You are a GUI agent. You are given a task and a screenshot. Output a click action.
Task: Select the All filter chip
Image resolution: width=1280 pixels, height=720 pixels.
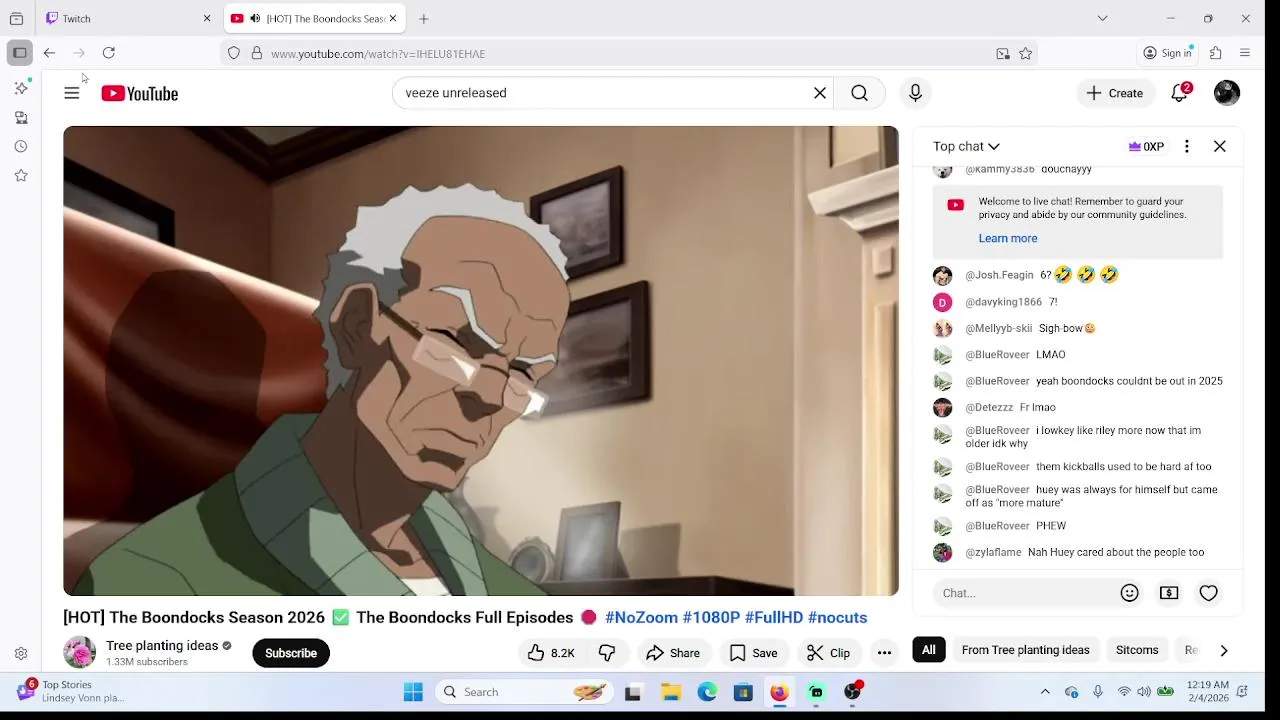point(929,650)
